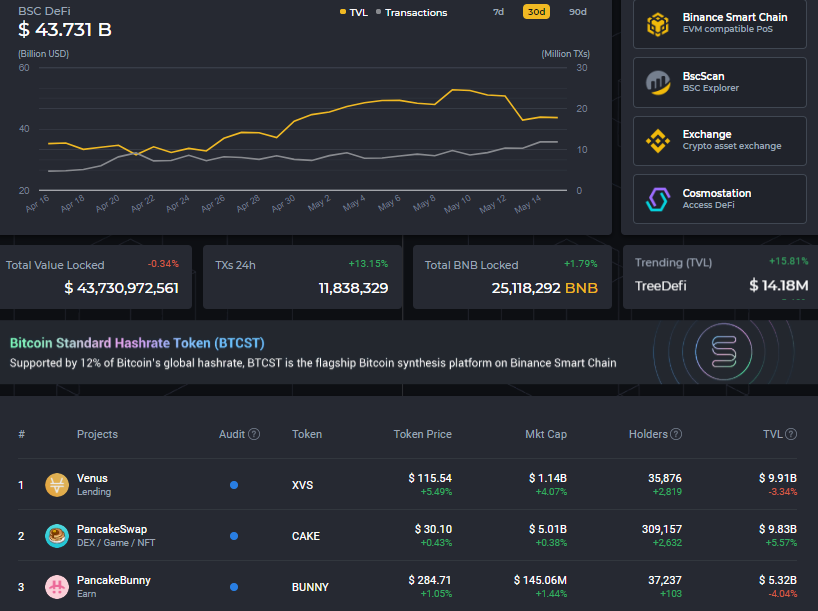818x611 pixels.
Task: Select the 30d chart range
Action: click(x=536, y=12)
